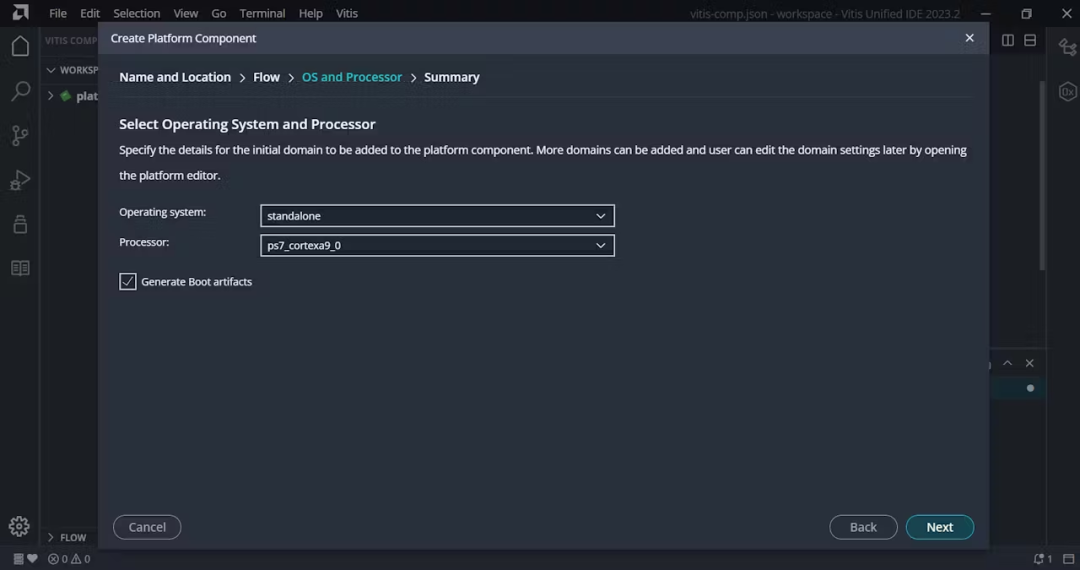
Task: Toggle the panel layout icon
Action: click(x=1030, y=41)
